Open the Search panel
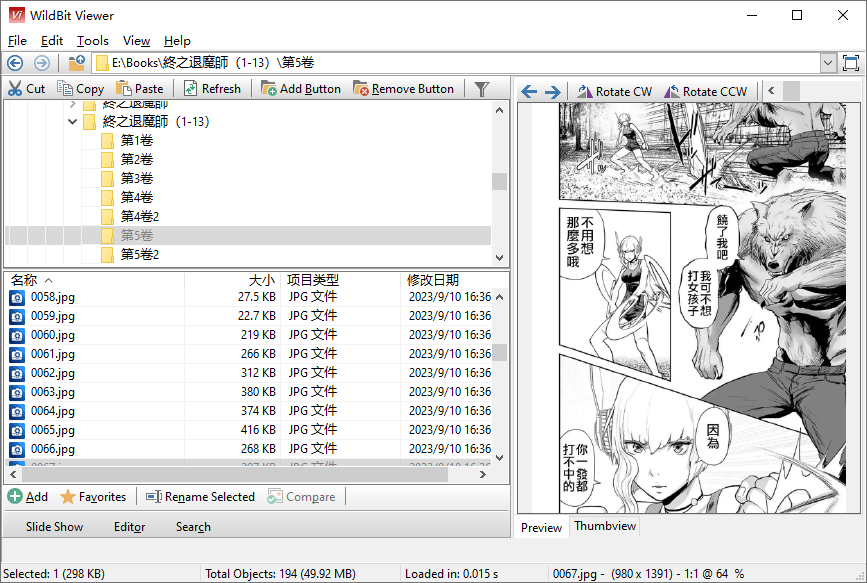The width and height of the screenshot is (867, 583). point(193,527)
